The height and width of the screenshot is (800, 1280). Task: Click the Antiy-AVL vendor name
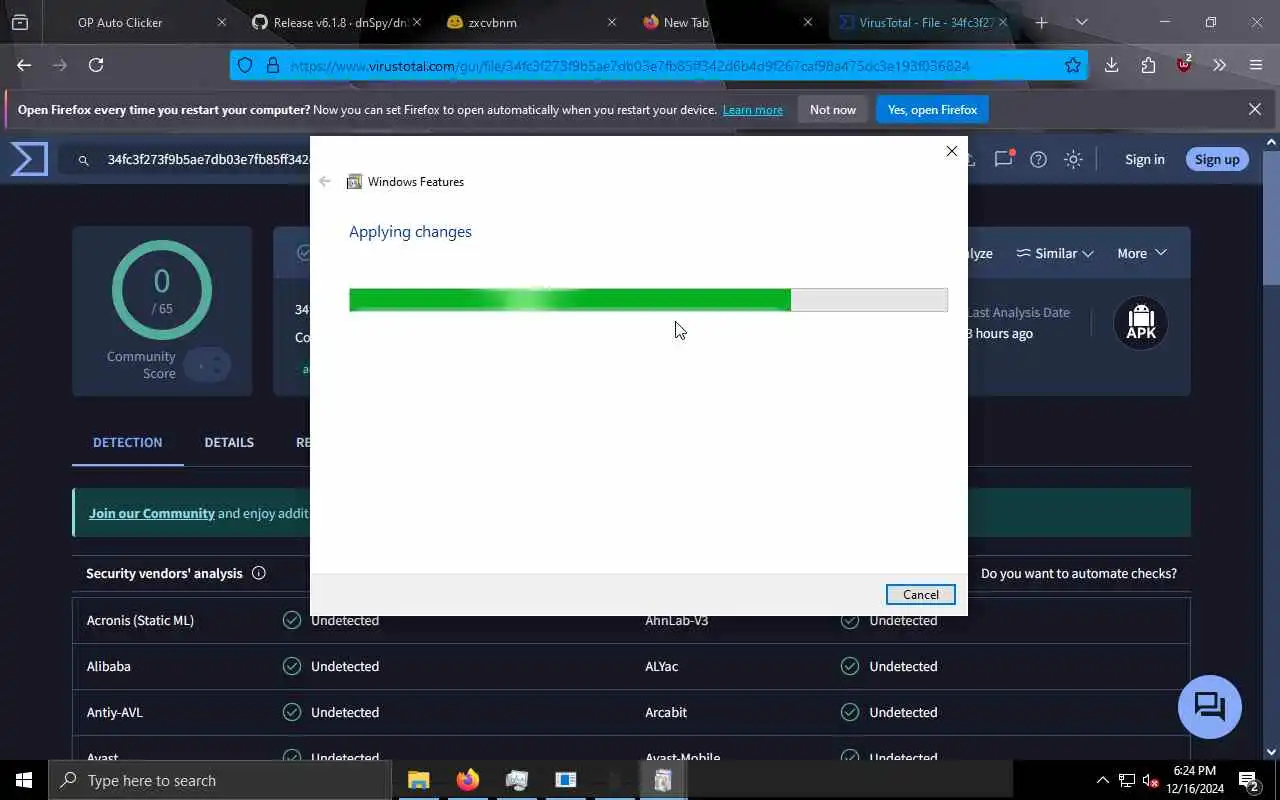(114, 712)
